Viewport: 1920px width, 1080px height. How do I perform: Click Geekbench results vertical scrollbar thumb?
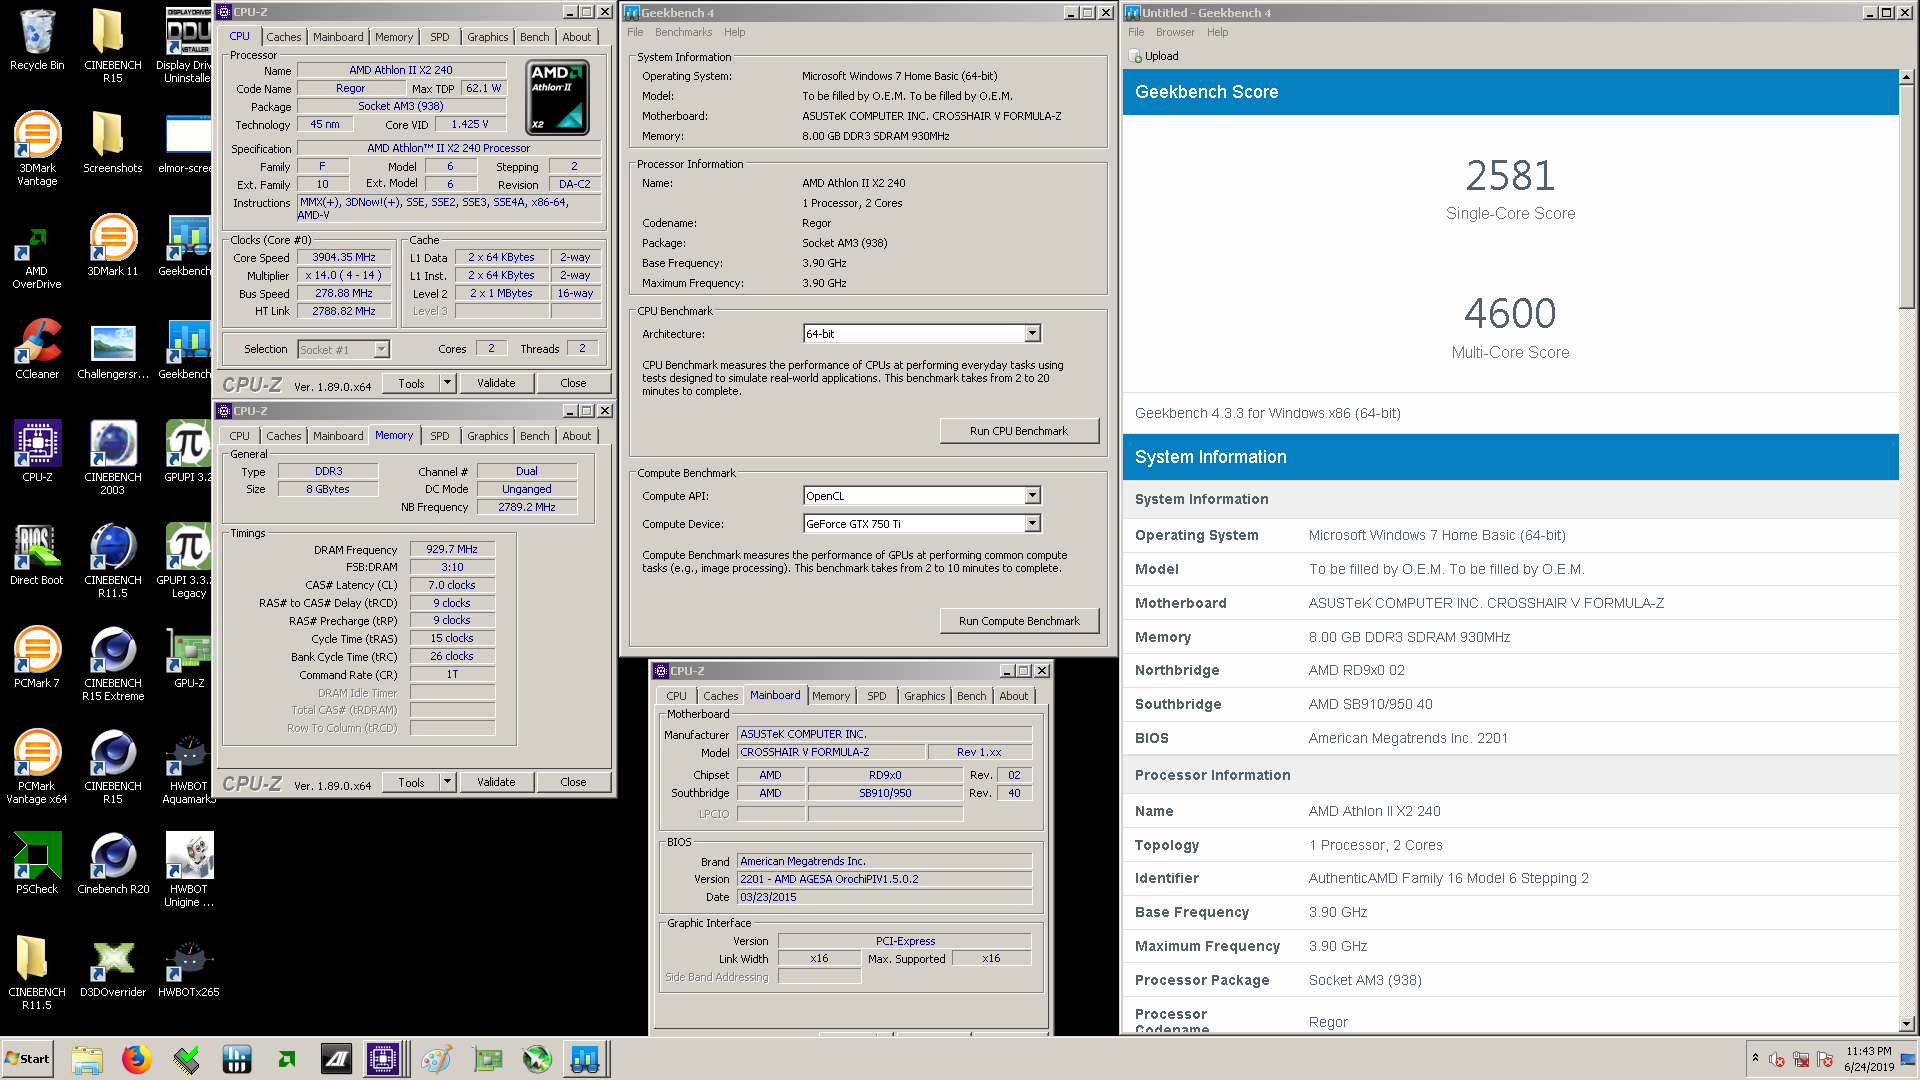point(1906,196)
